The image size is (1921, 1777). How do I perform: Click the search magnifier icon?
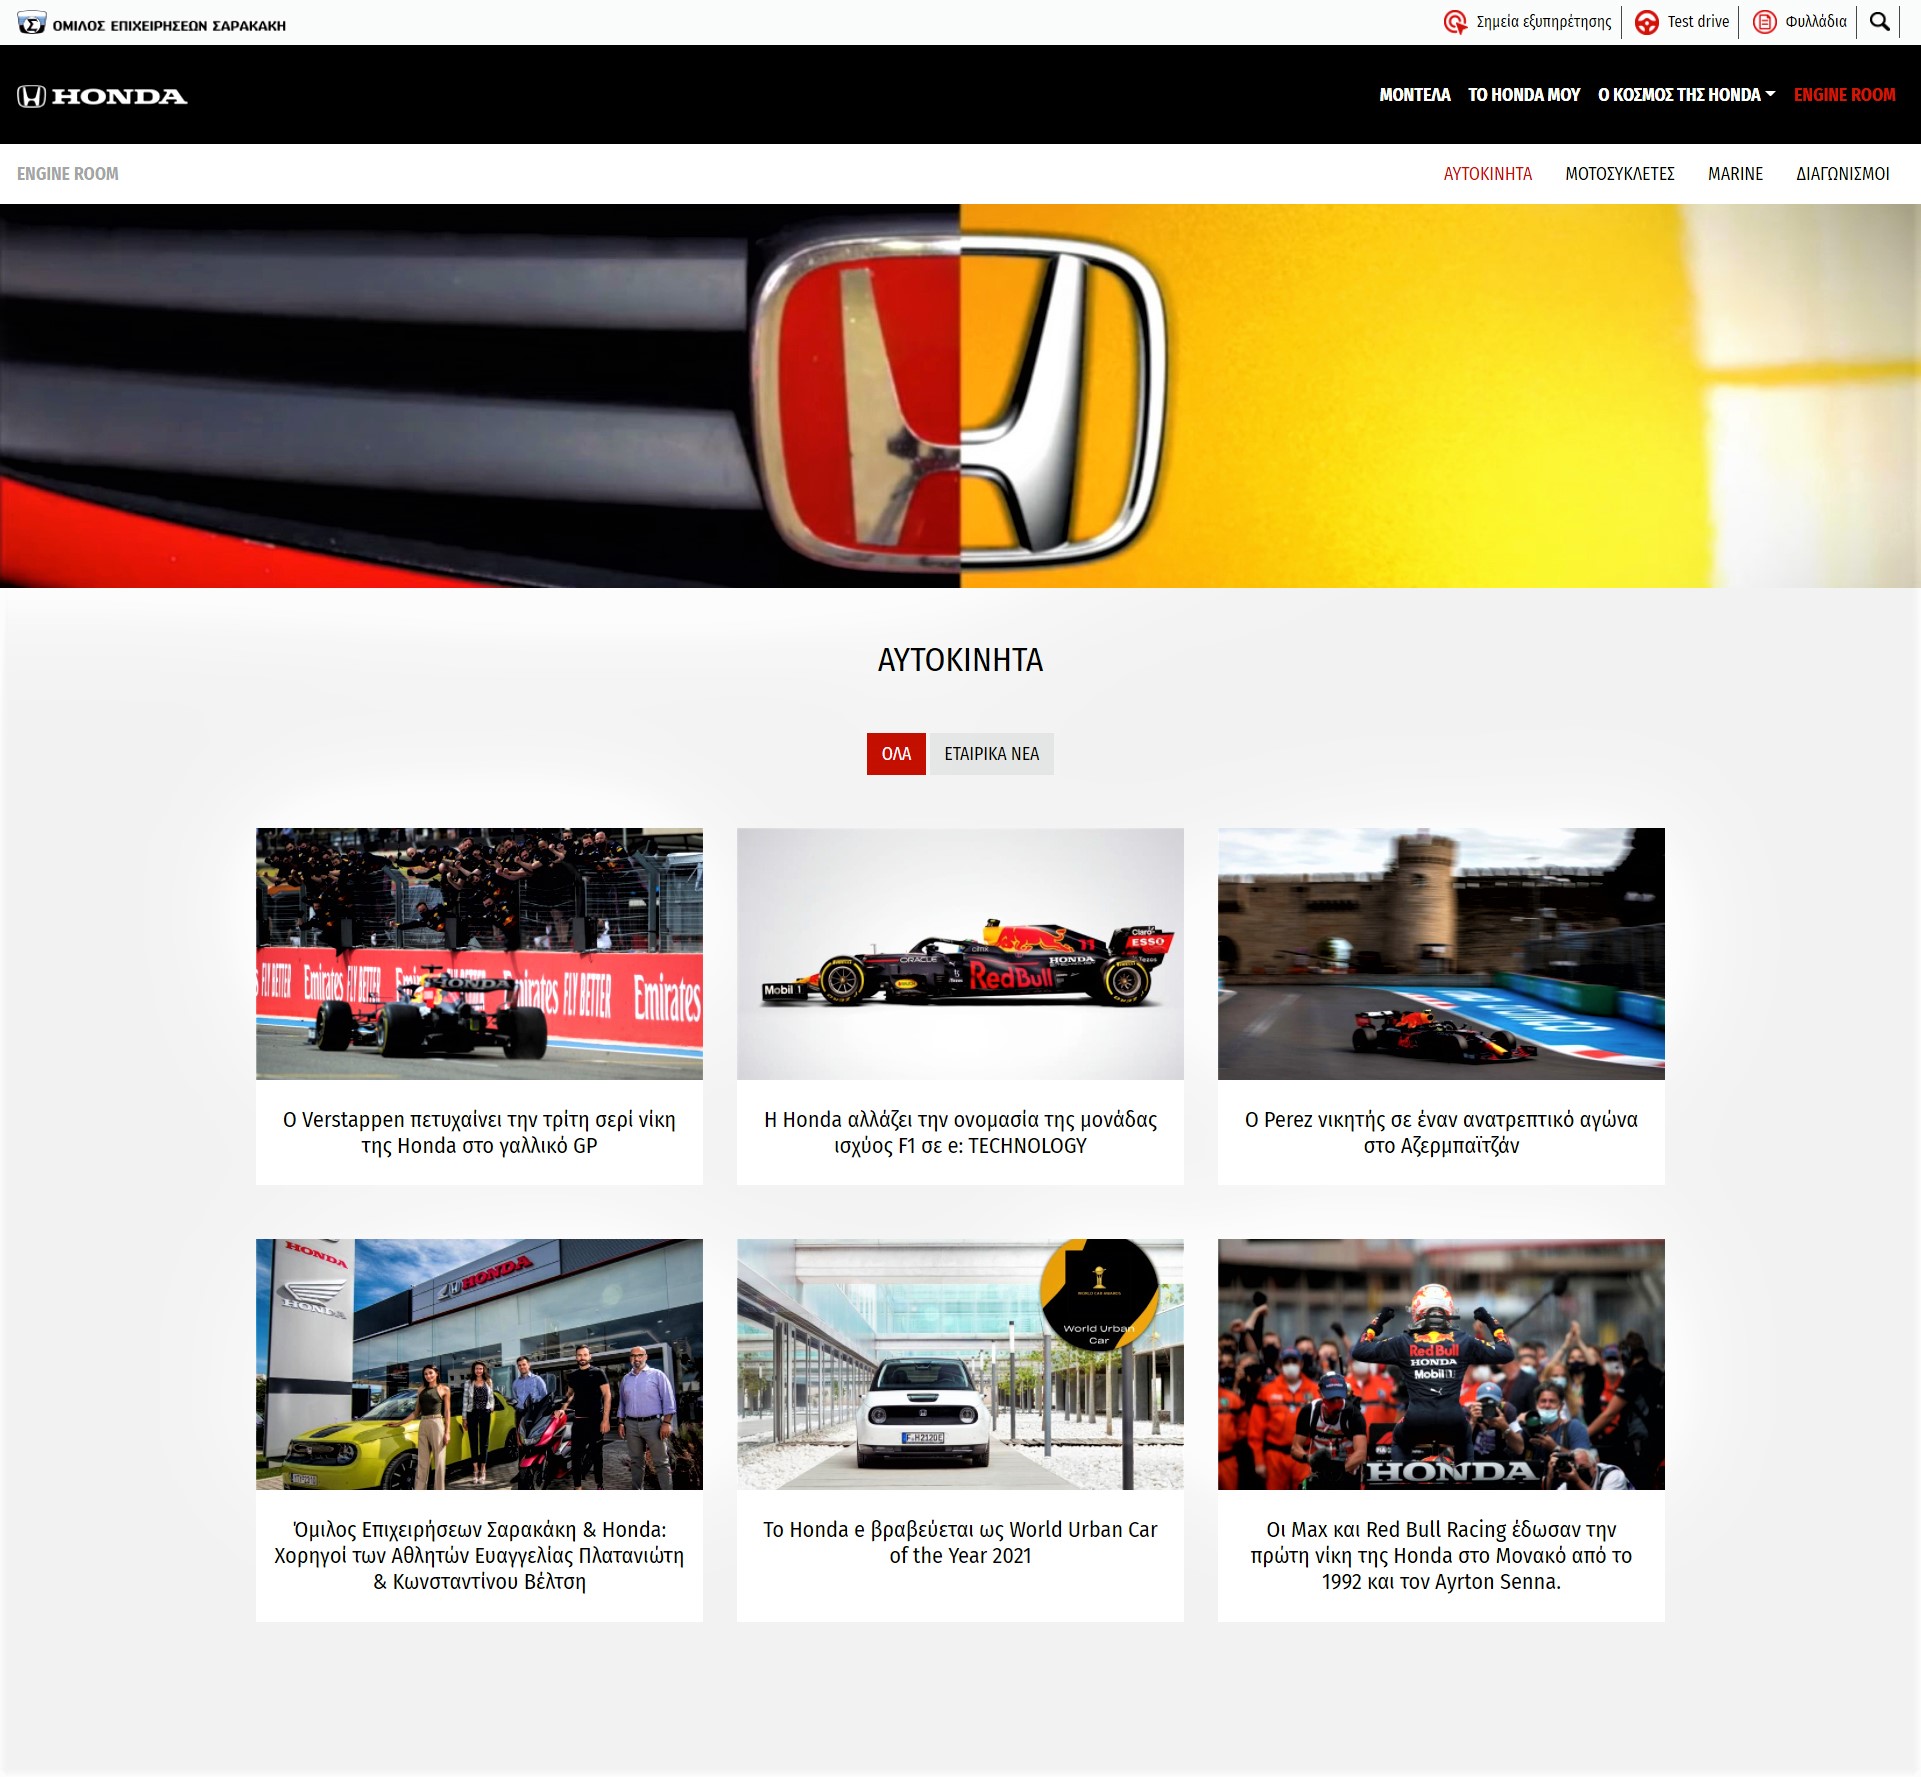coord(1879,22)
